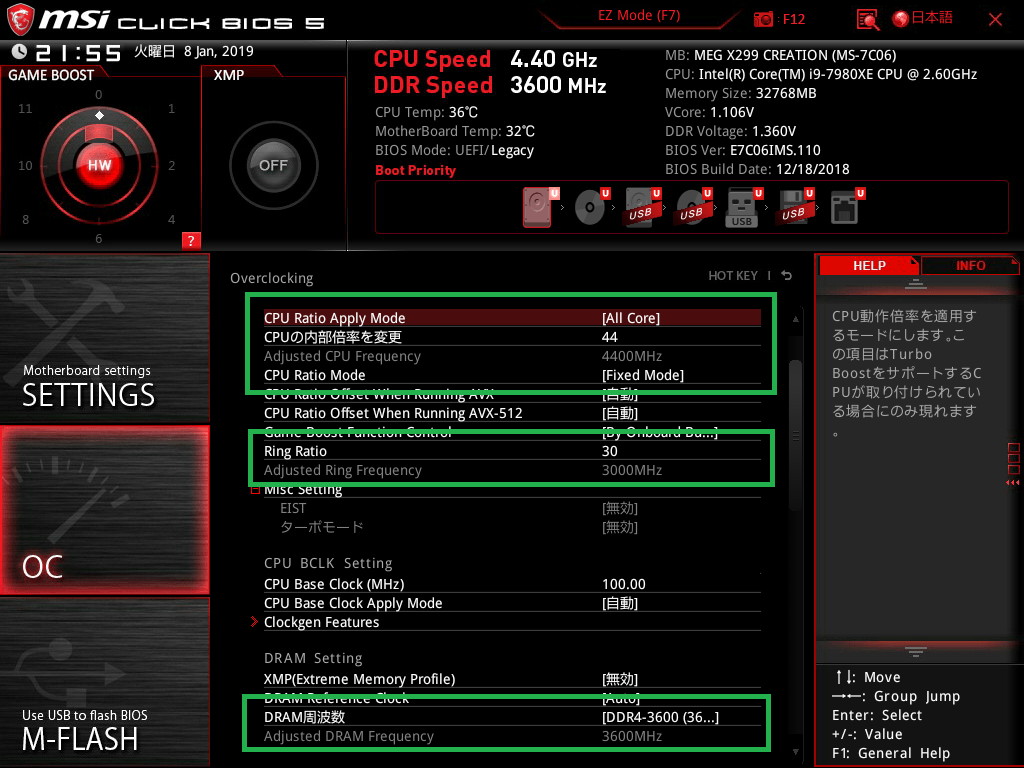Toggle the Game Boost HW knob
The height and width of the screenshot is (768, 1024).
coord(99,165)
